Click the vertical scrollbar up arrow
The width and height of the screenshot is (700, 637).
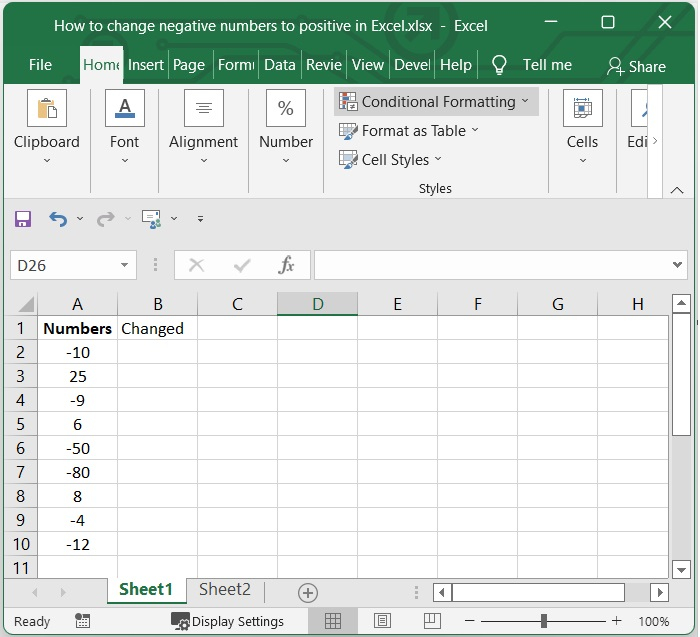point(681,304)
